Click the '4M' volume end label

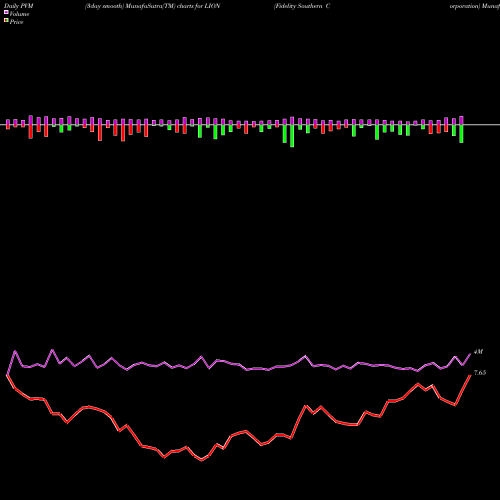[478, 352]
